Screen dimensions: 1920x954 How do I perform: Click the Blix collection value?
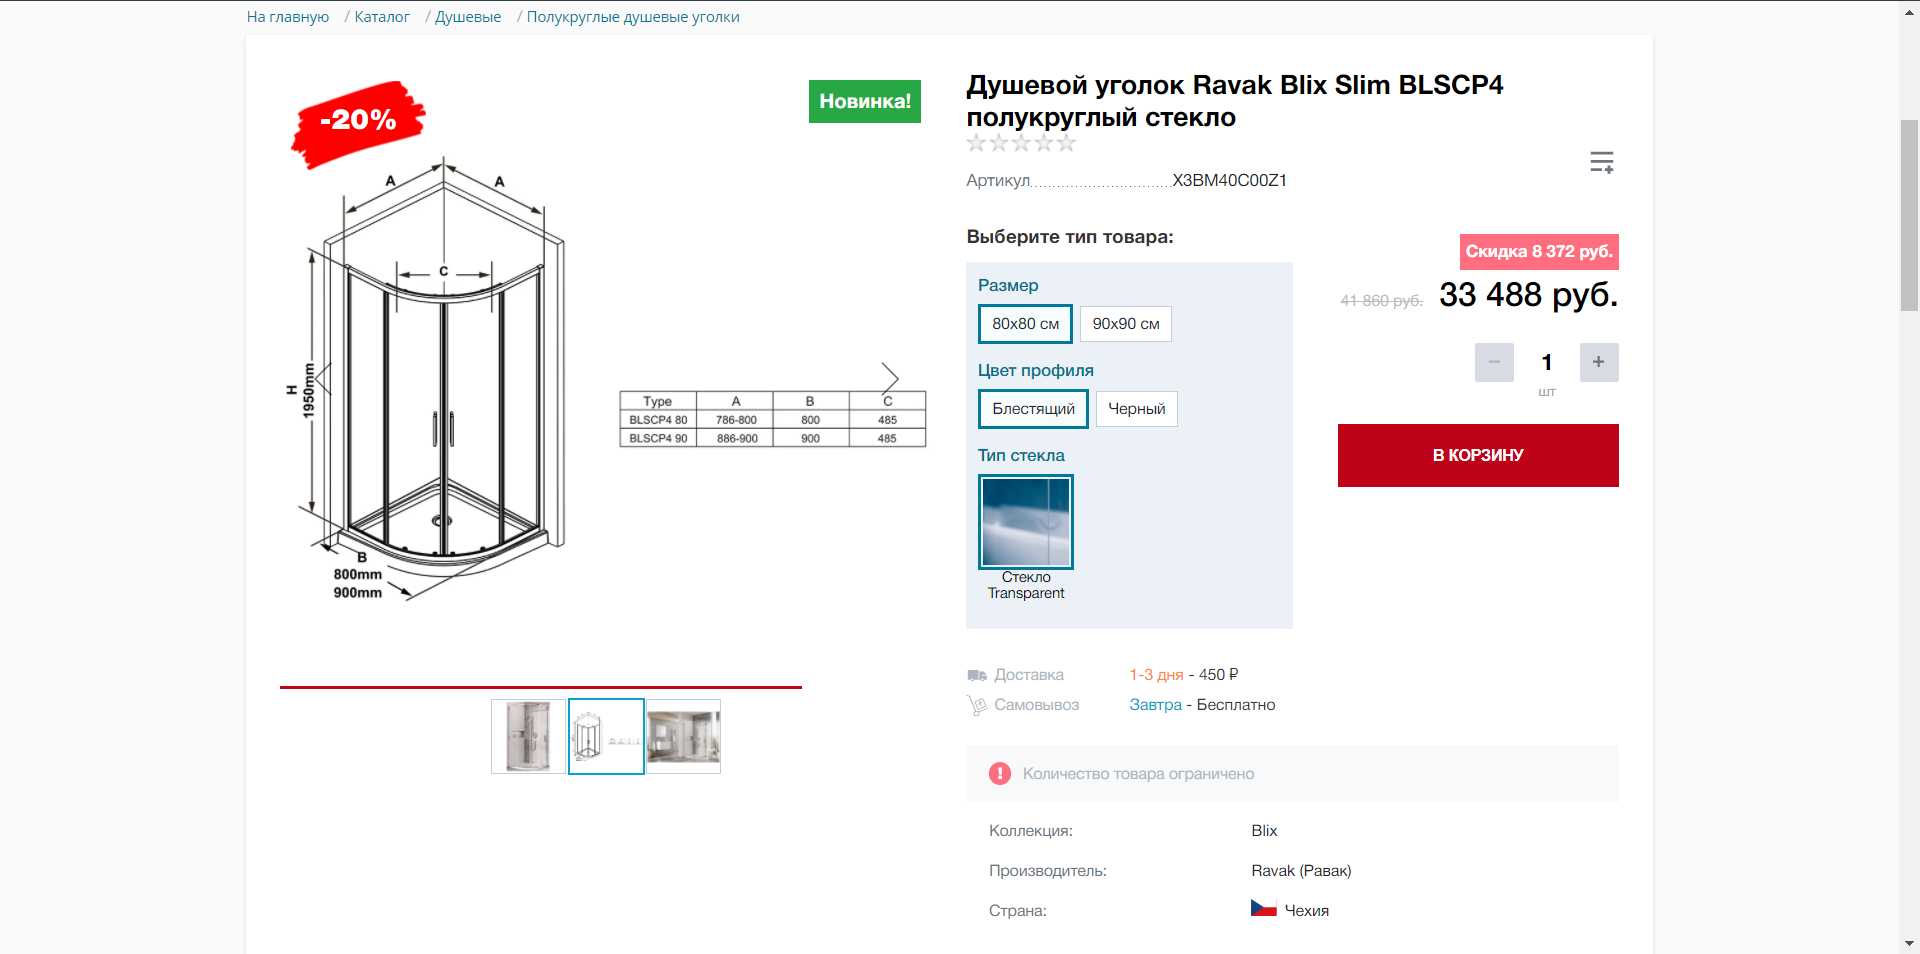1264,831
